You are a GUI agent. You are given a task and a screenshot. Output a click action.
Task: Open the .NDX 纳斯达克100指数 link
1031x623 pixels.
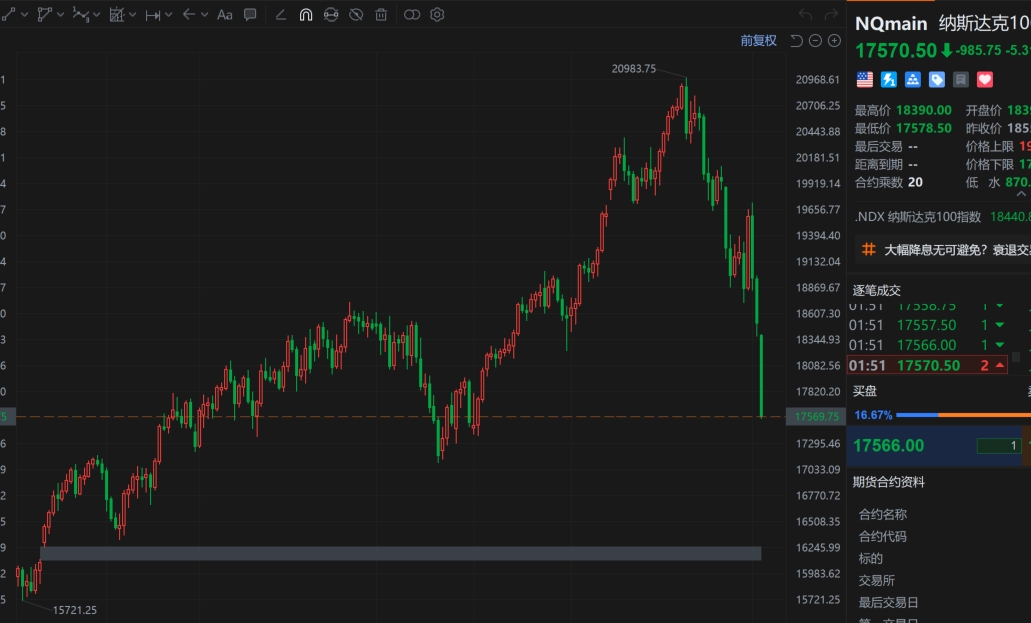click(x=918, y=217)
